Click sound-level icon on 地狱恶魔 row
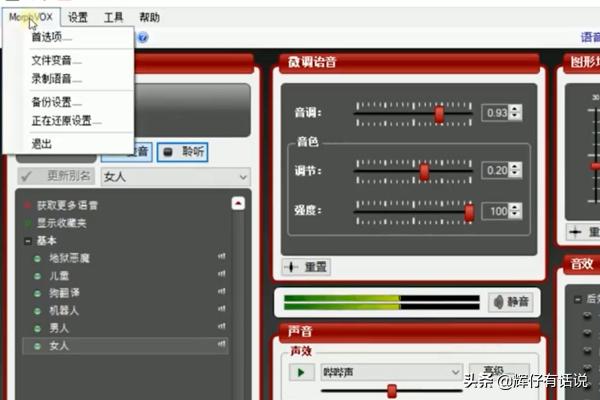Screen dimensions: 600x400 [x=222, y=256]
